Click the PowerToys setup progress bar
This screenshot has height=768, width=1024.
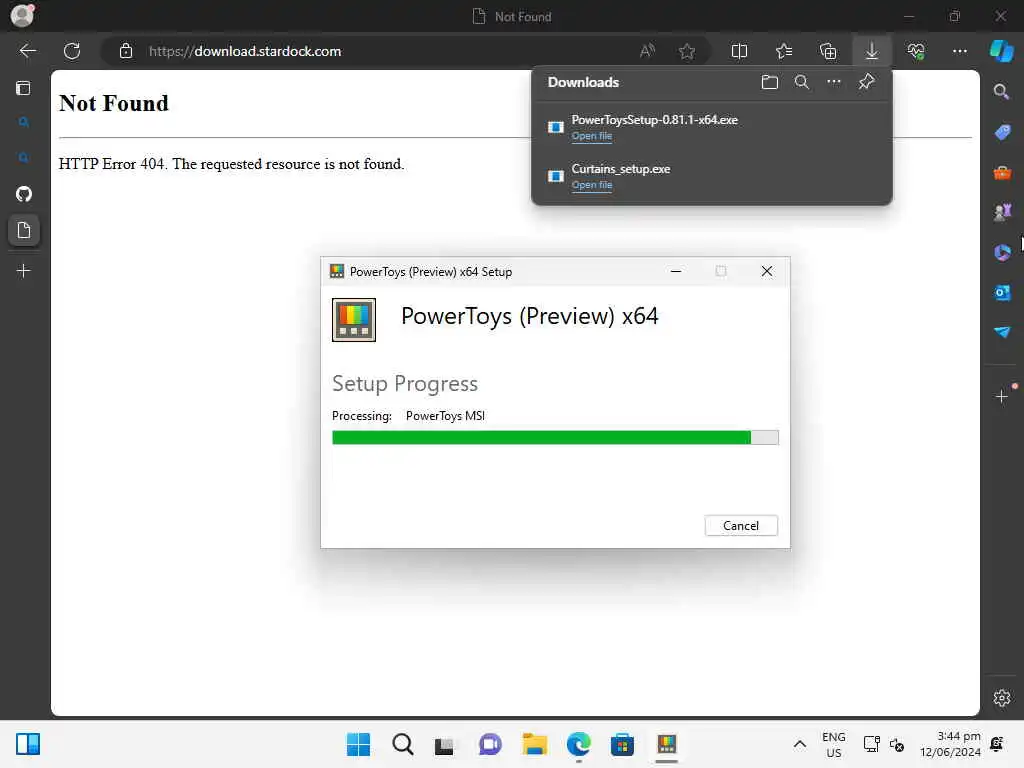pos(555,438)
